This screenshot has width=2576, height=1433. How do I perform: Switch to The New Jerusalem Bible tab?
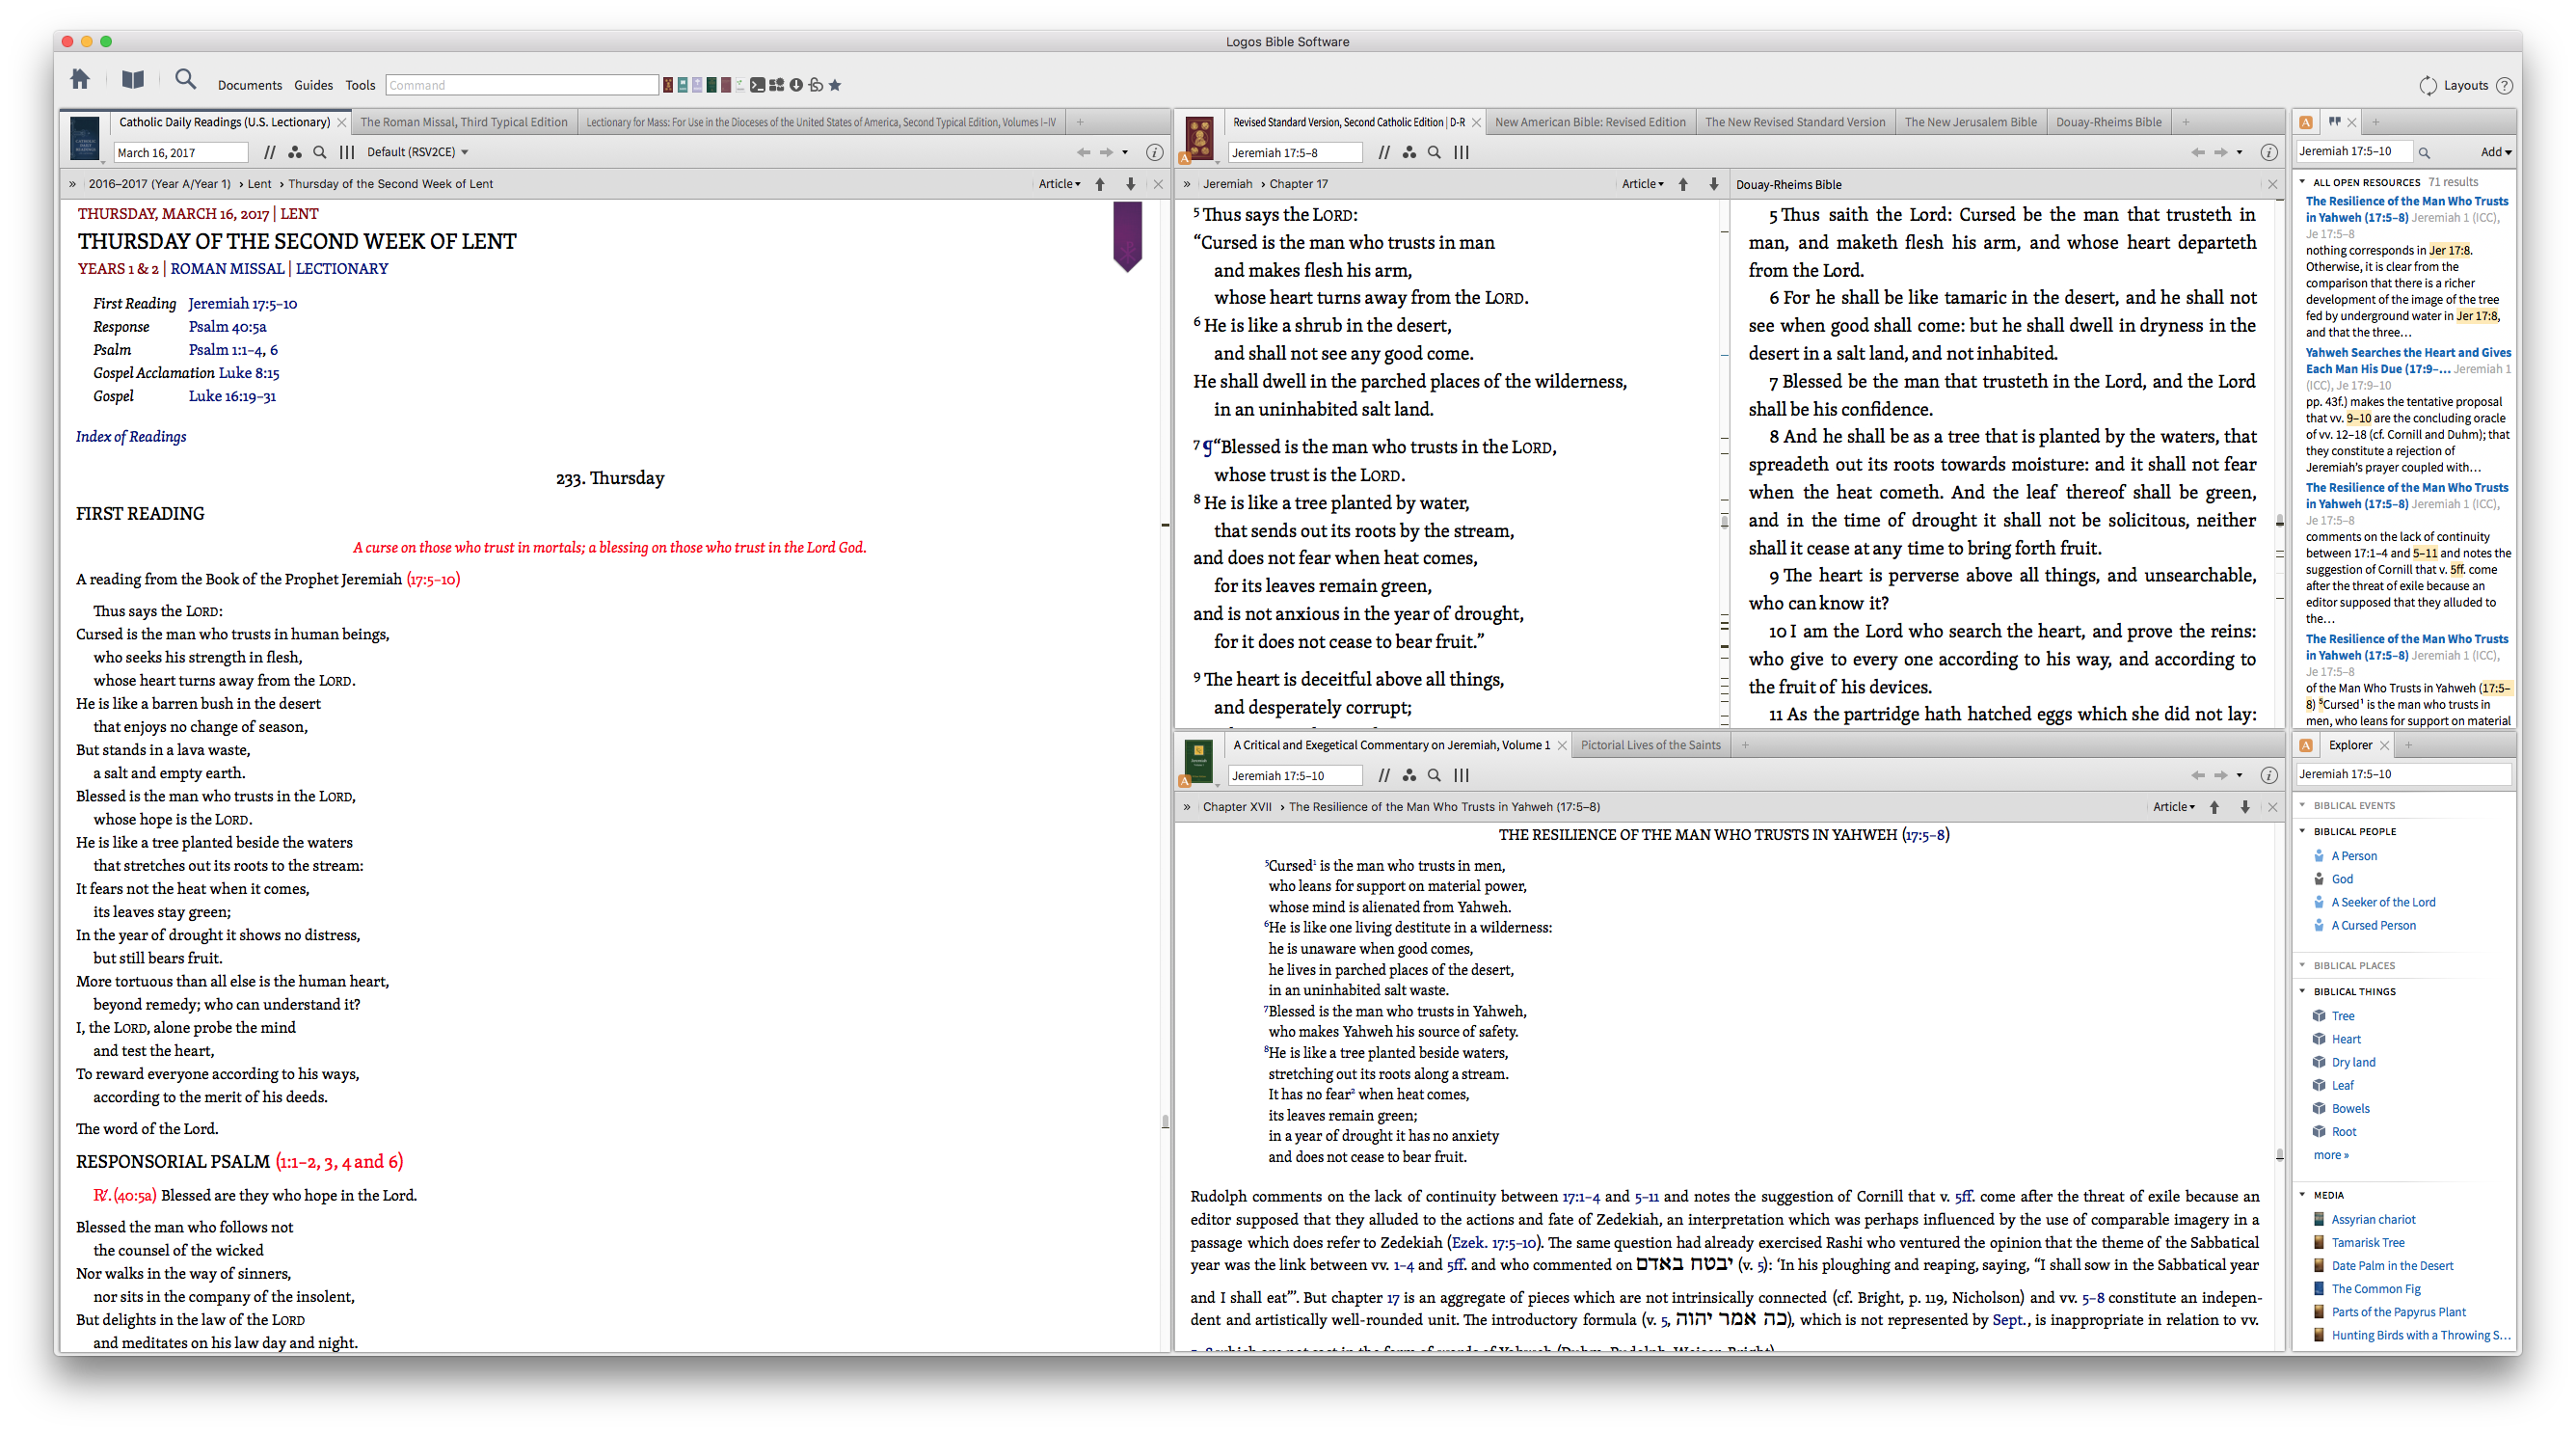click(1970, 122)
